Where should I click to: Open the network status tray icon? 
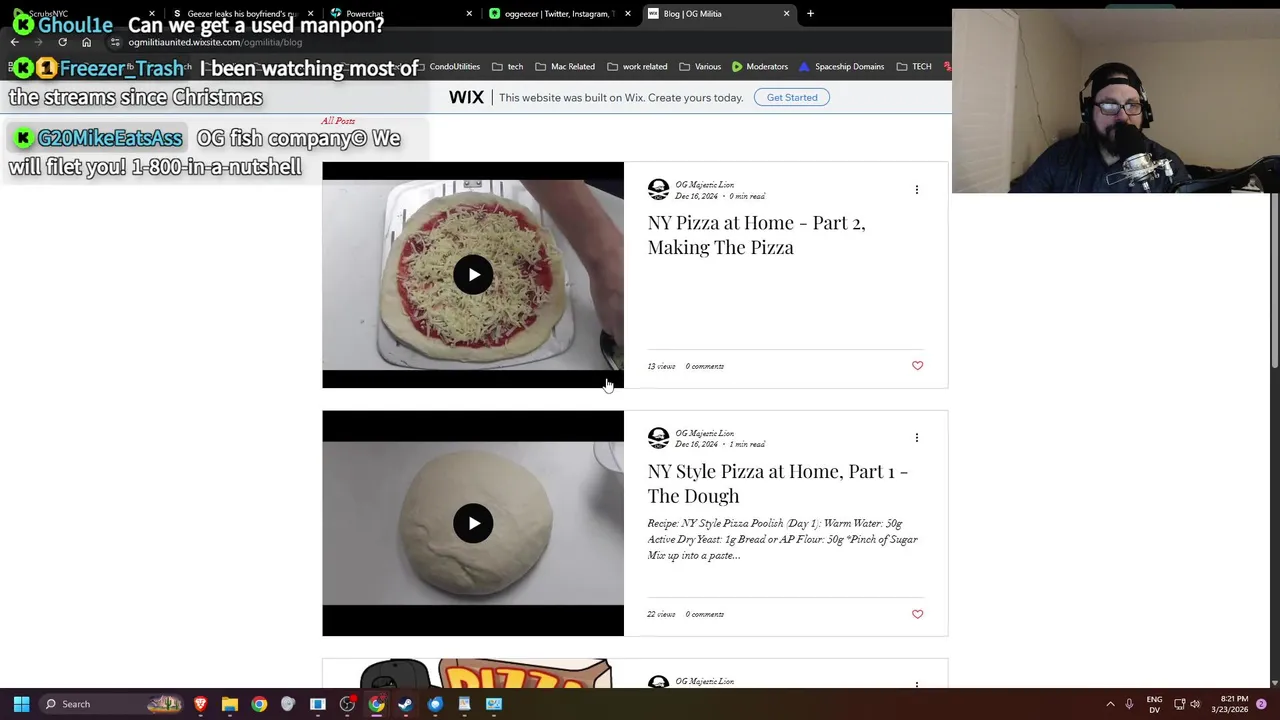1179,704
